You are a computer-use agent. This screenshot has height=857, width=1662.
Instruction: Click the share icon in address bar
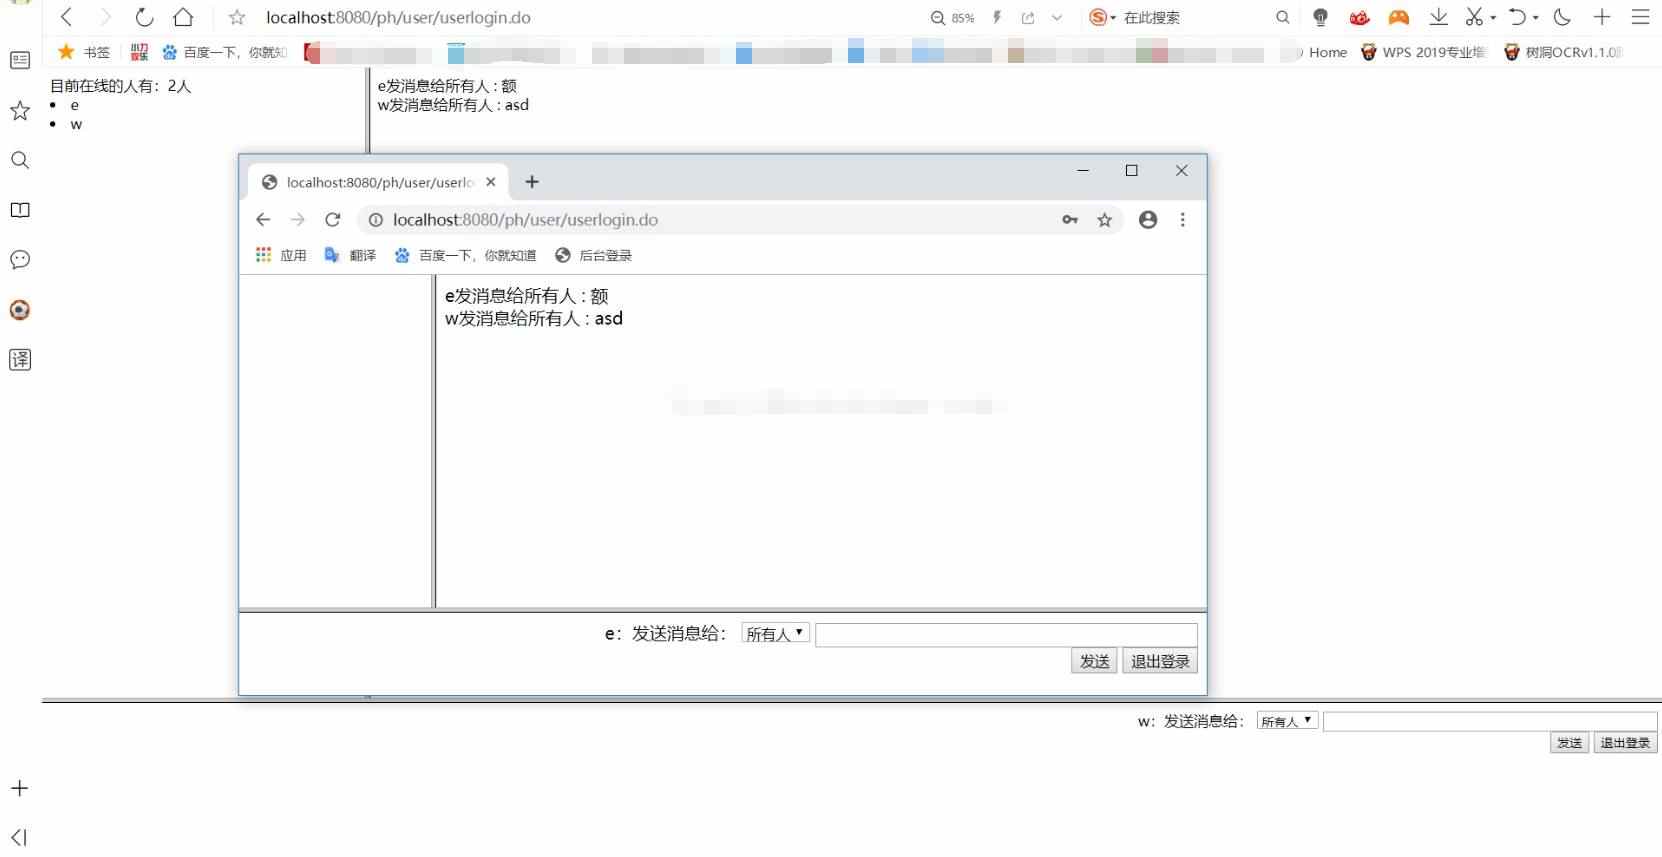pyautogui.click(x=1027, y=18)
